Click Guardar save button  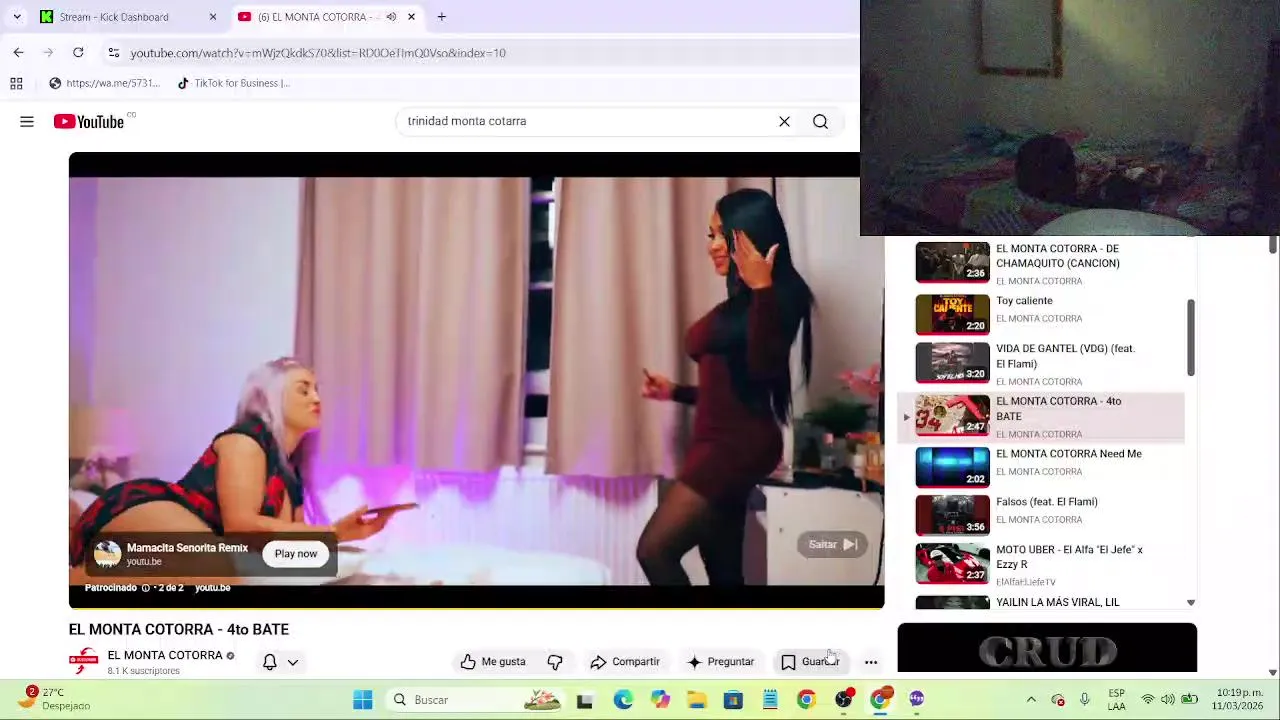810,661
